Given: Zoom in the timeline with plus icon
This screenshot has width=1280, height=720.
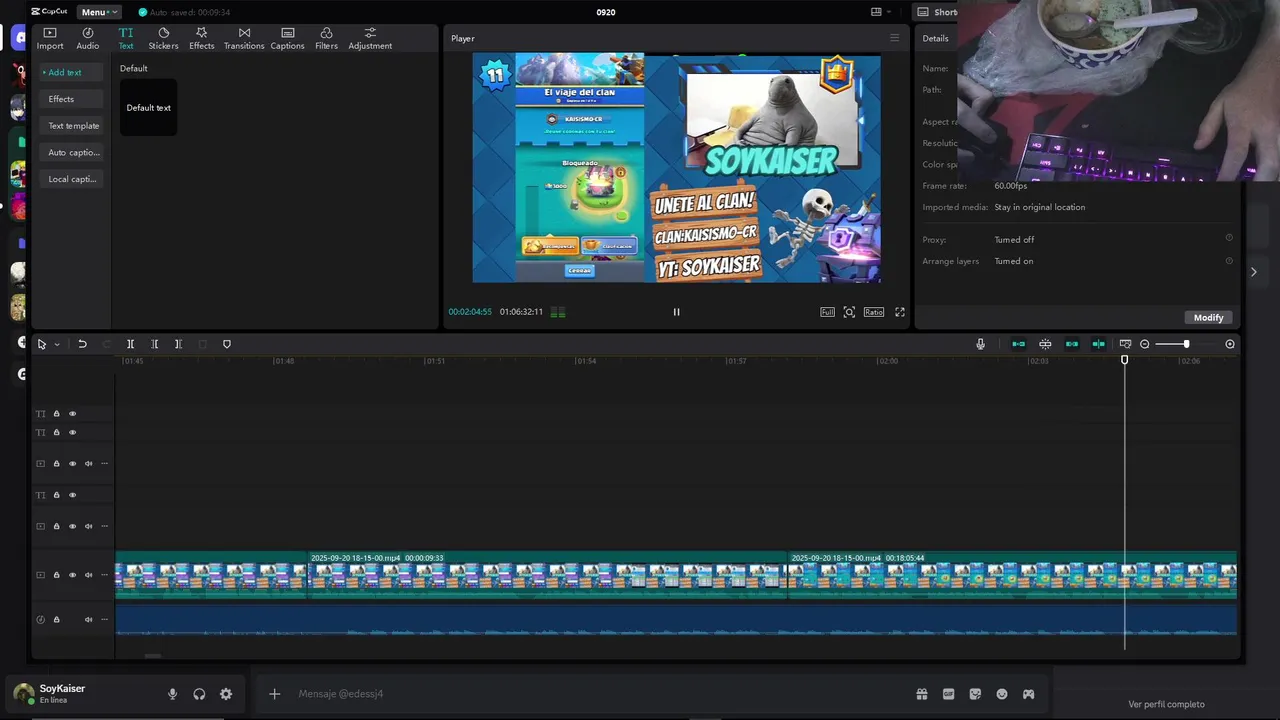Looking at the screenshot, I should tap(1230, 344).
